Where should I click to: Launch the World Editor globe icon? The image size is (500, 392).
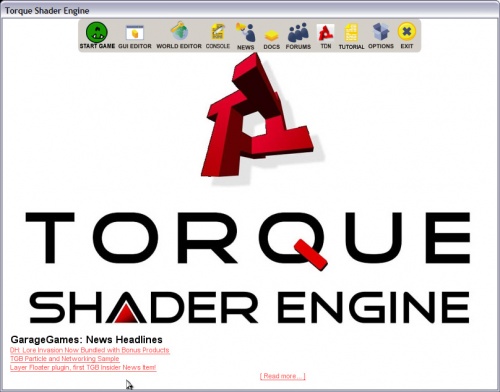tap(179, 31)
